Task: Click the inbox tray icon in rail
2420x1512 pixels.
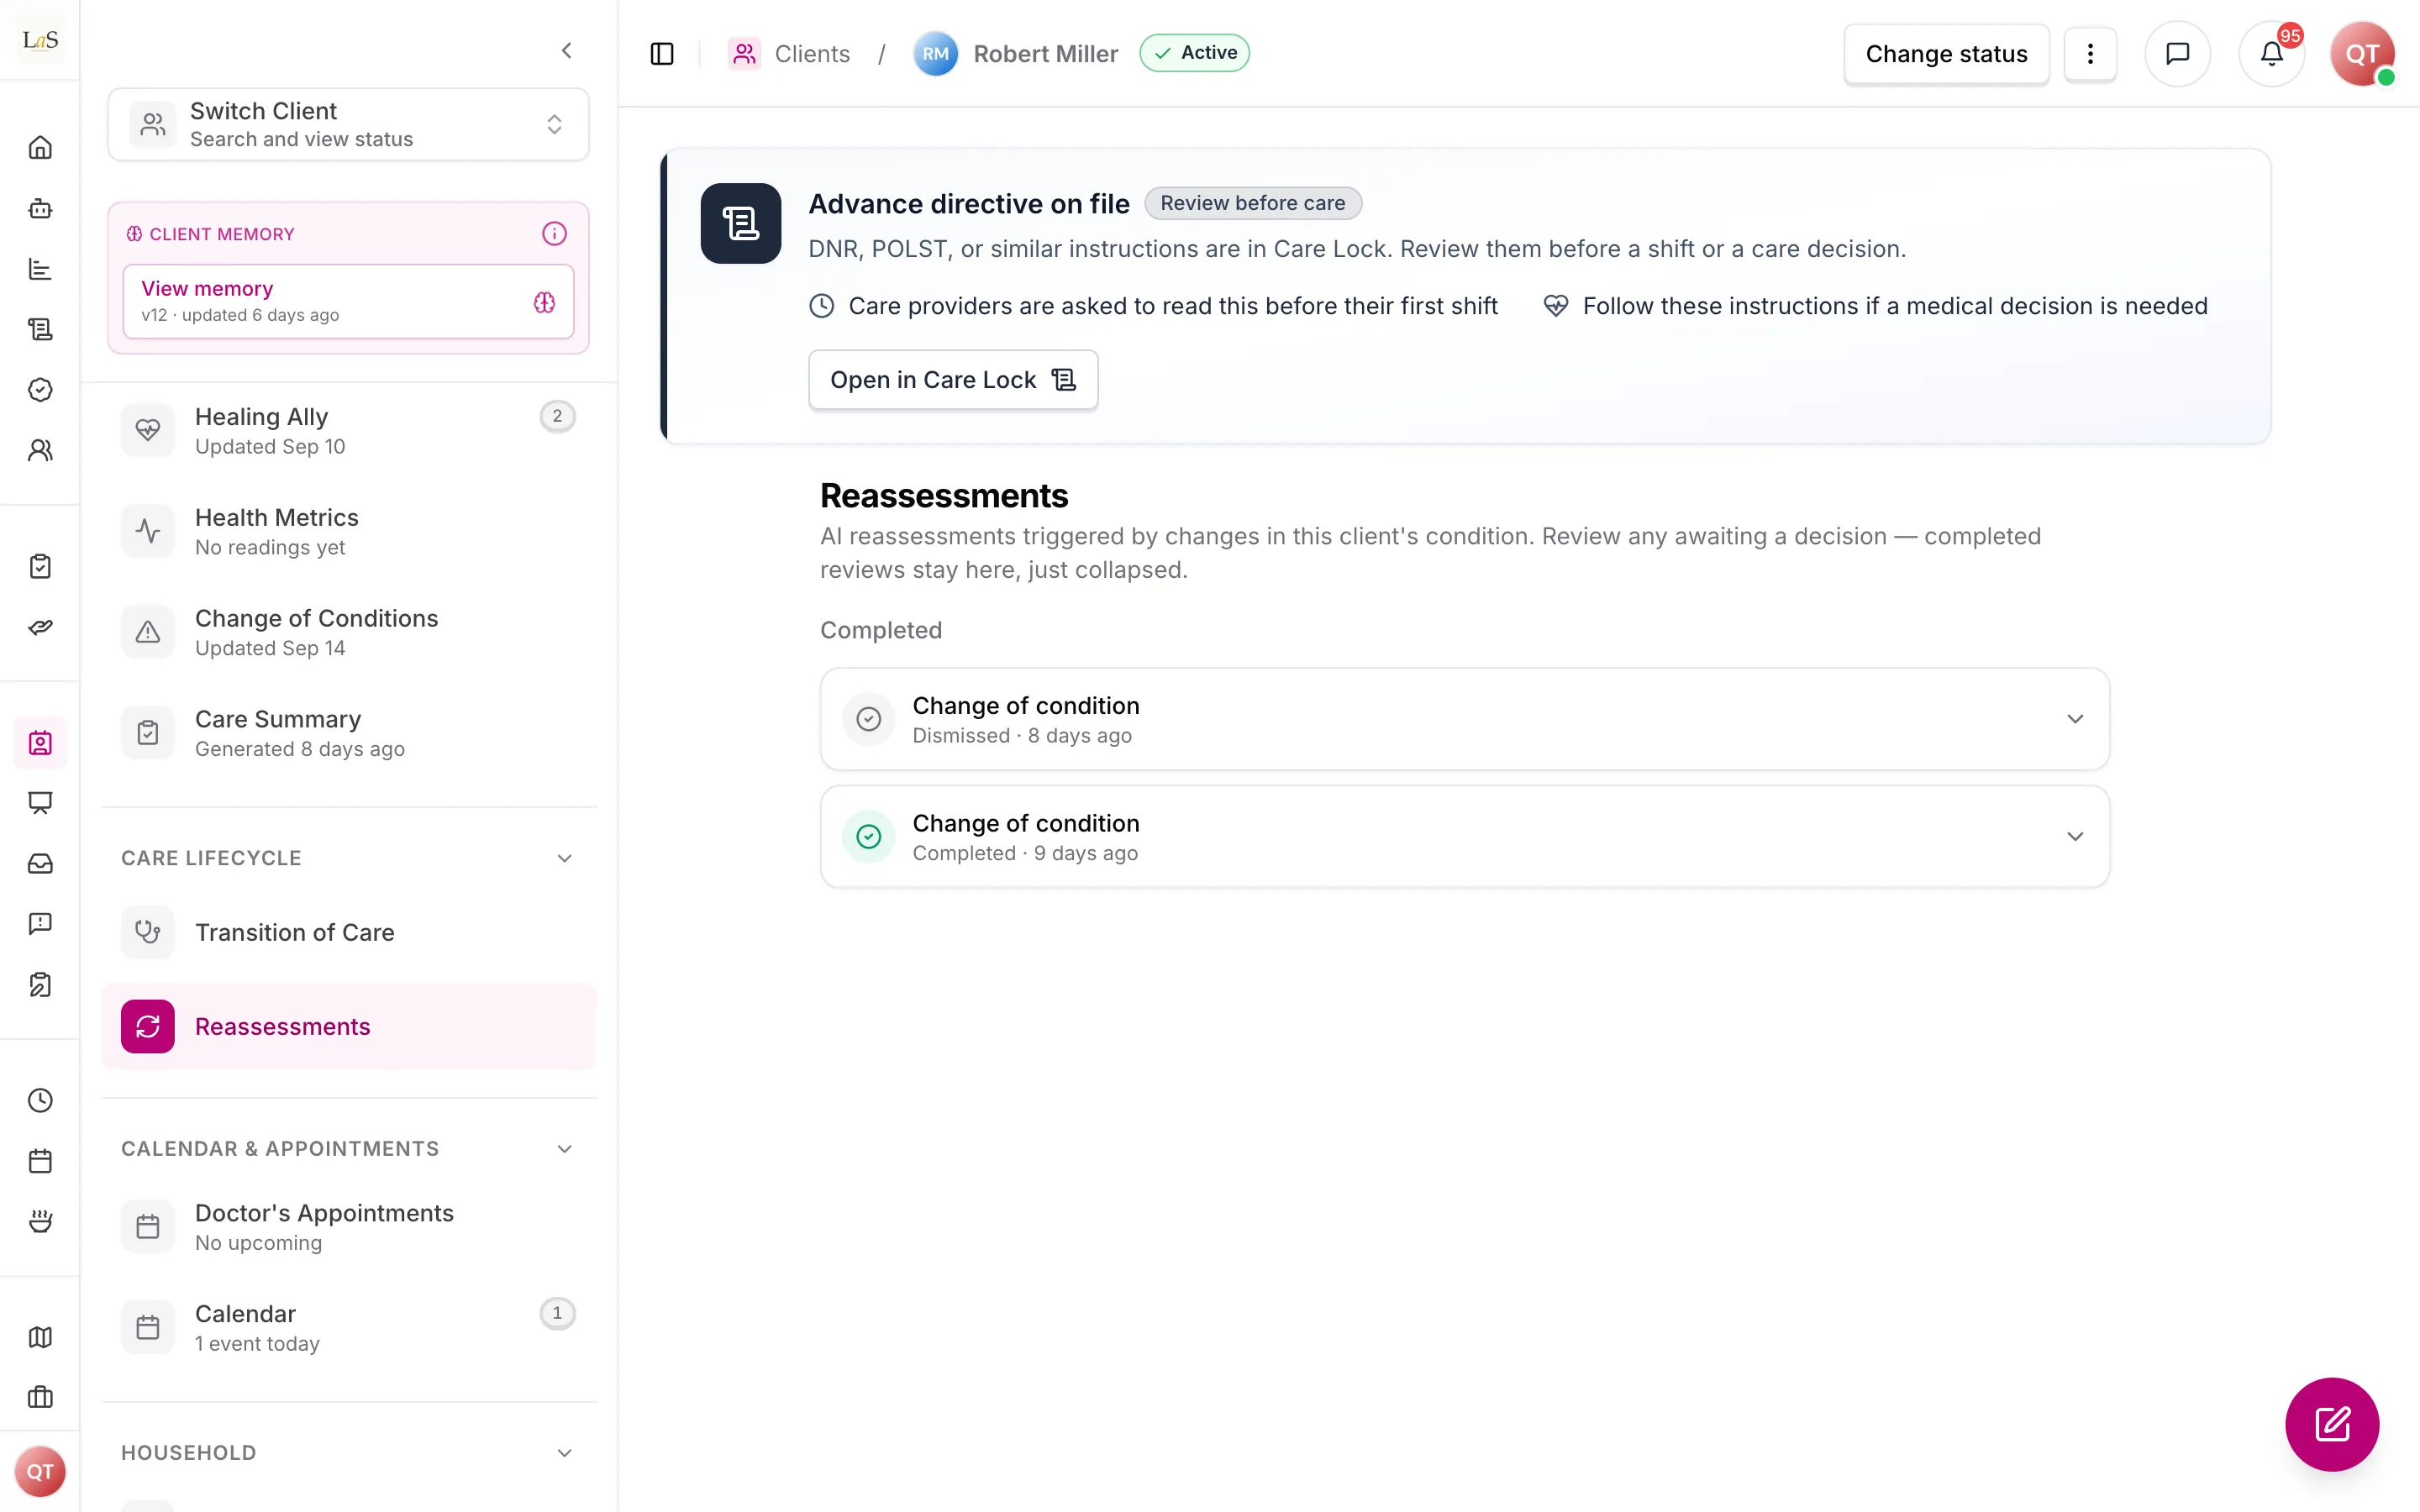Action: tap(40, 863)
